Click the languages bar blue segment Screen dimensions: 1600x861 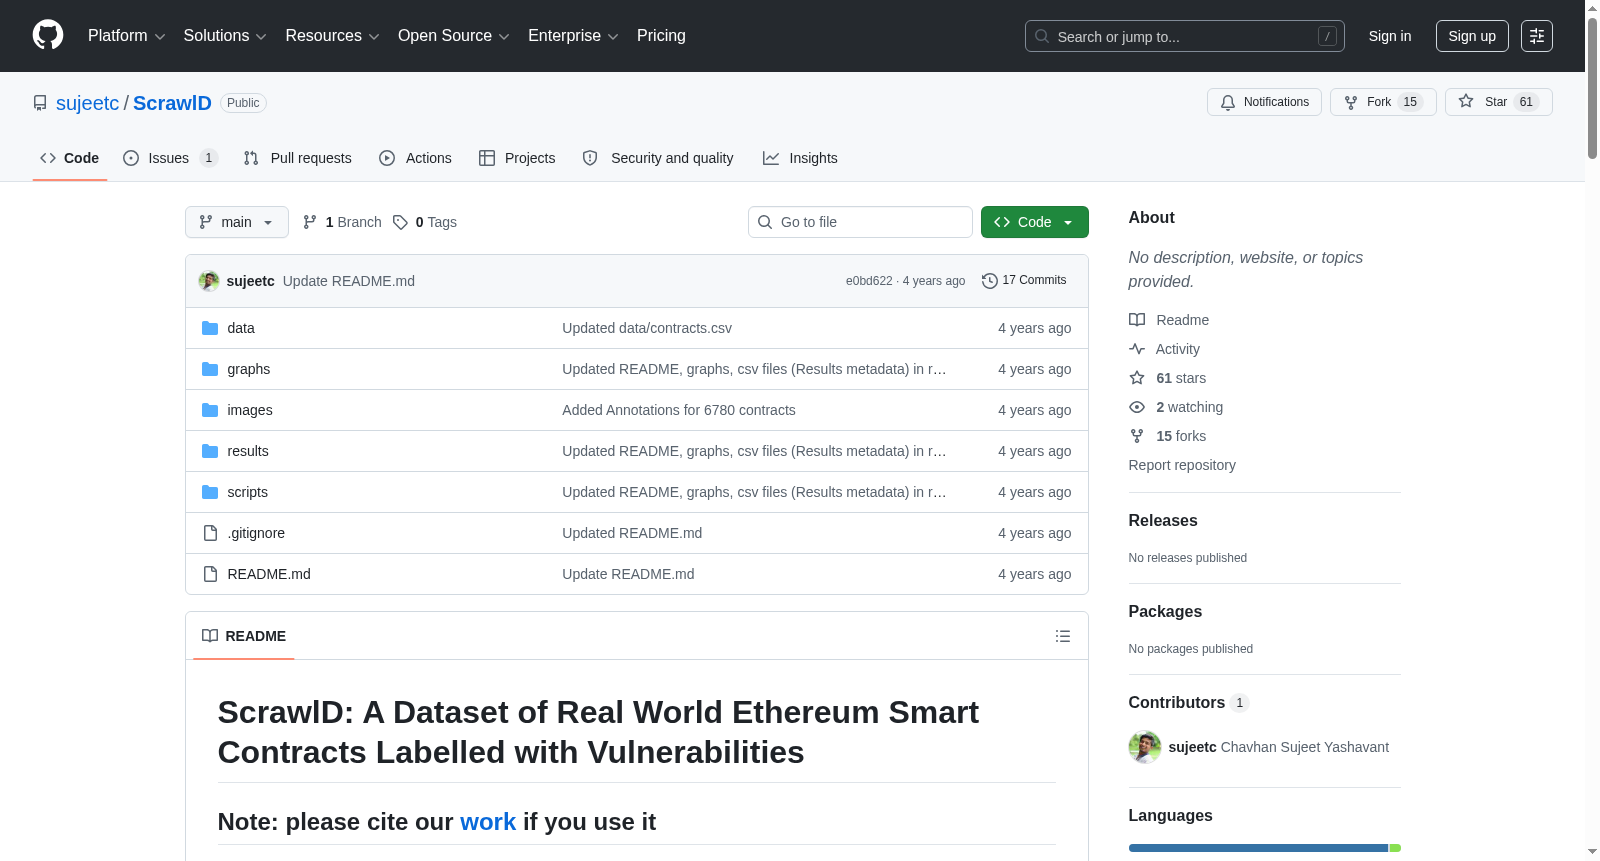pos(1258,848)
